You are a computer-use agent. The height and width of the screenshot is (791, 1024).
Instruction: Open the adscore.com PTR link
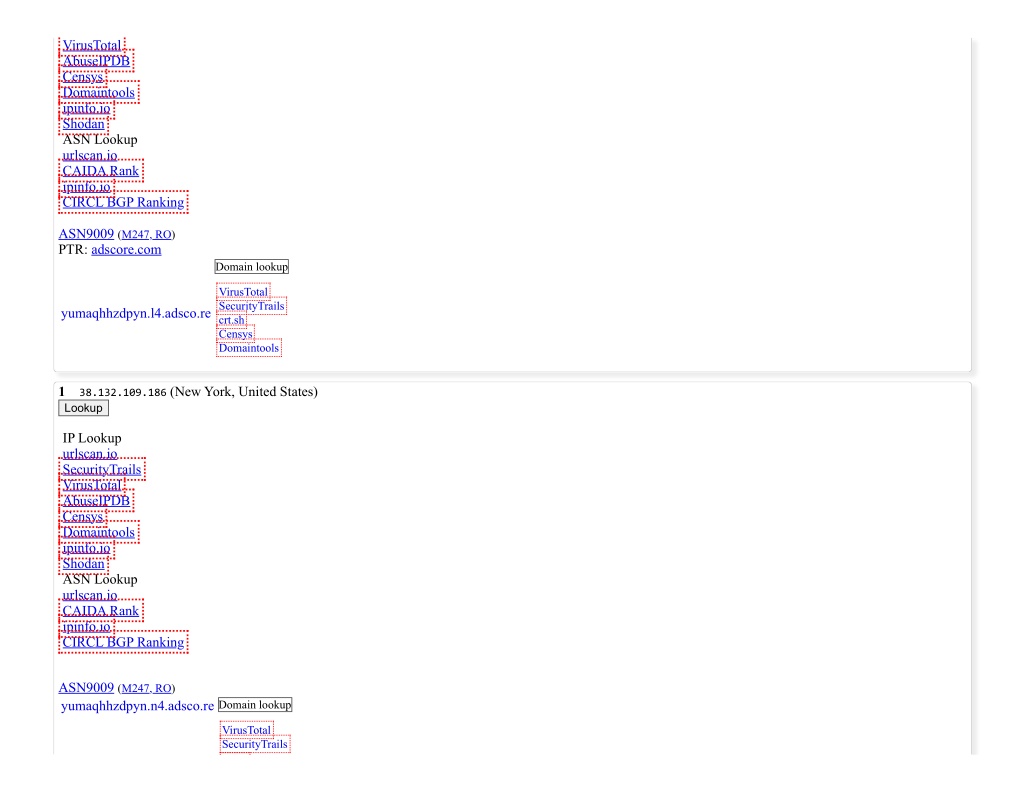coord(126,250)
